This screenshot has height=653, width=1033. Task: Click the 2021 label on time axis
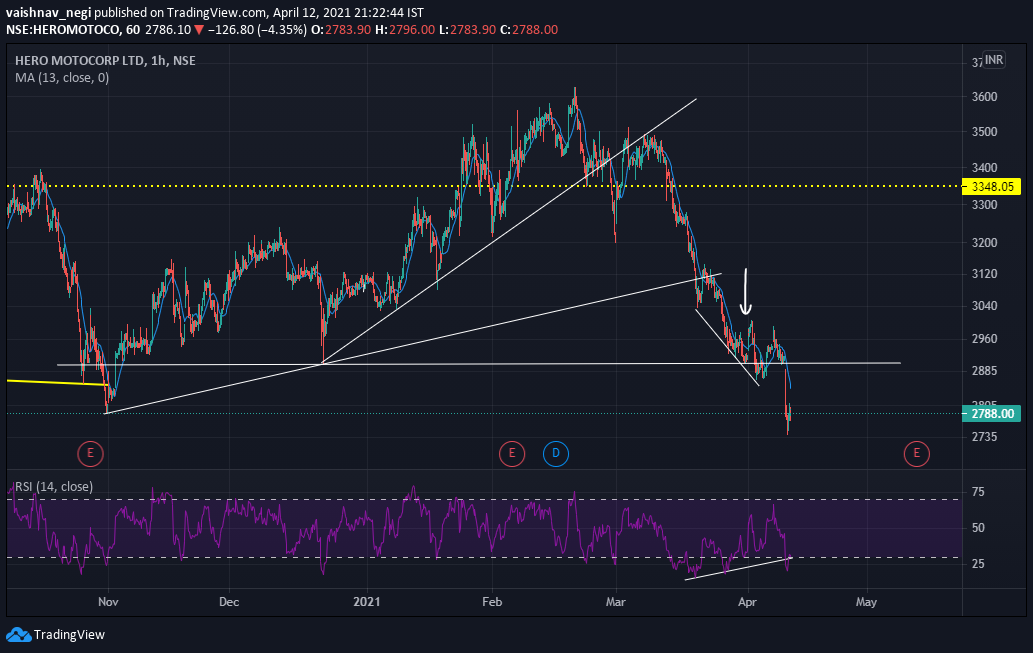pyautogui.click(x=367, y=602)
